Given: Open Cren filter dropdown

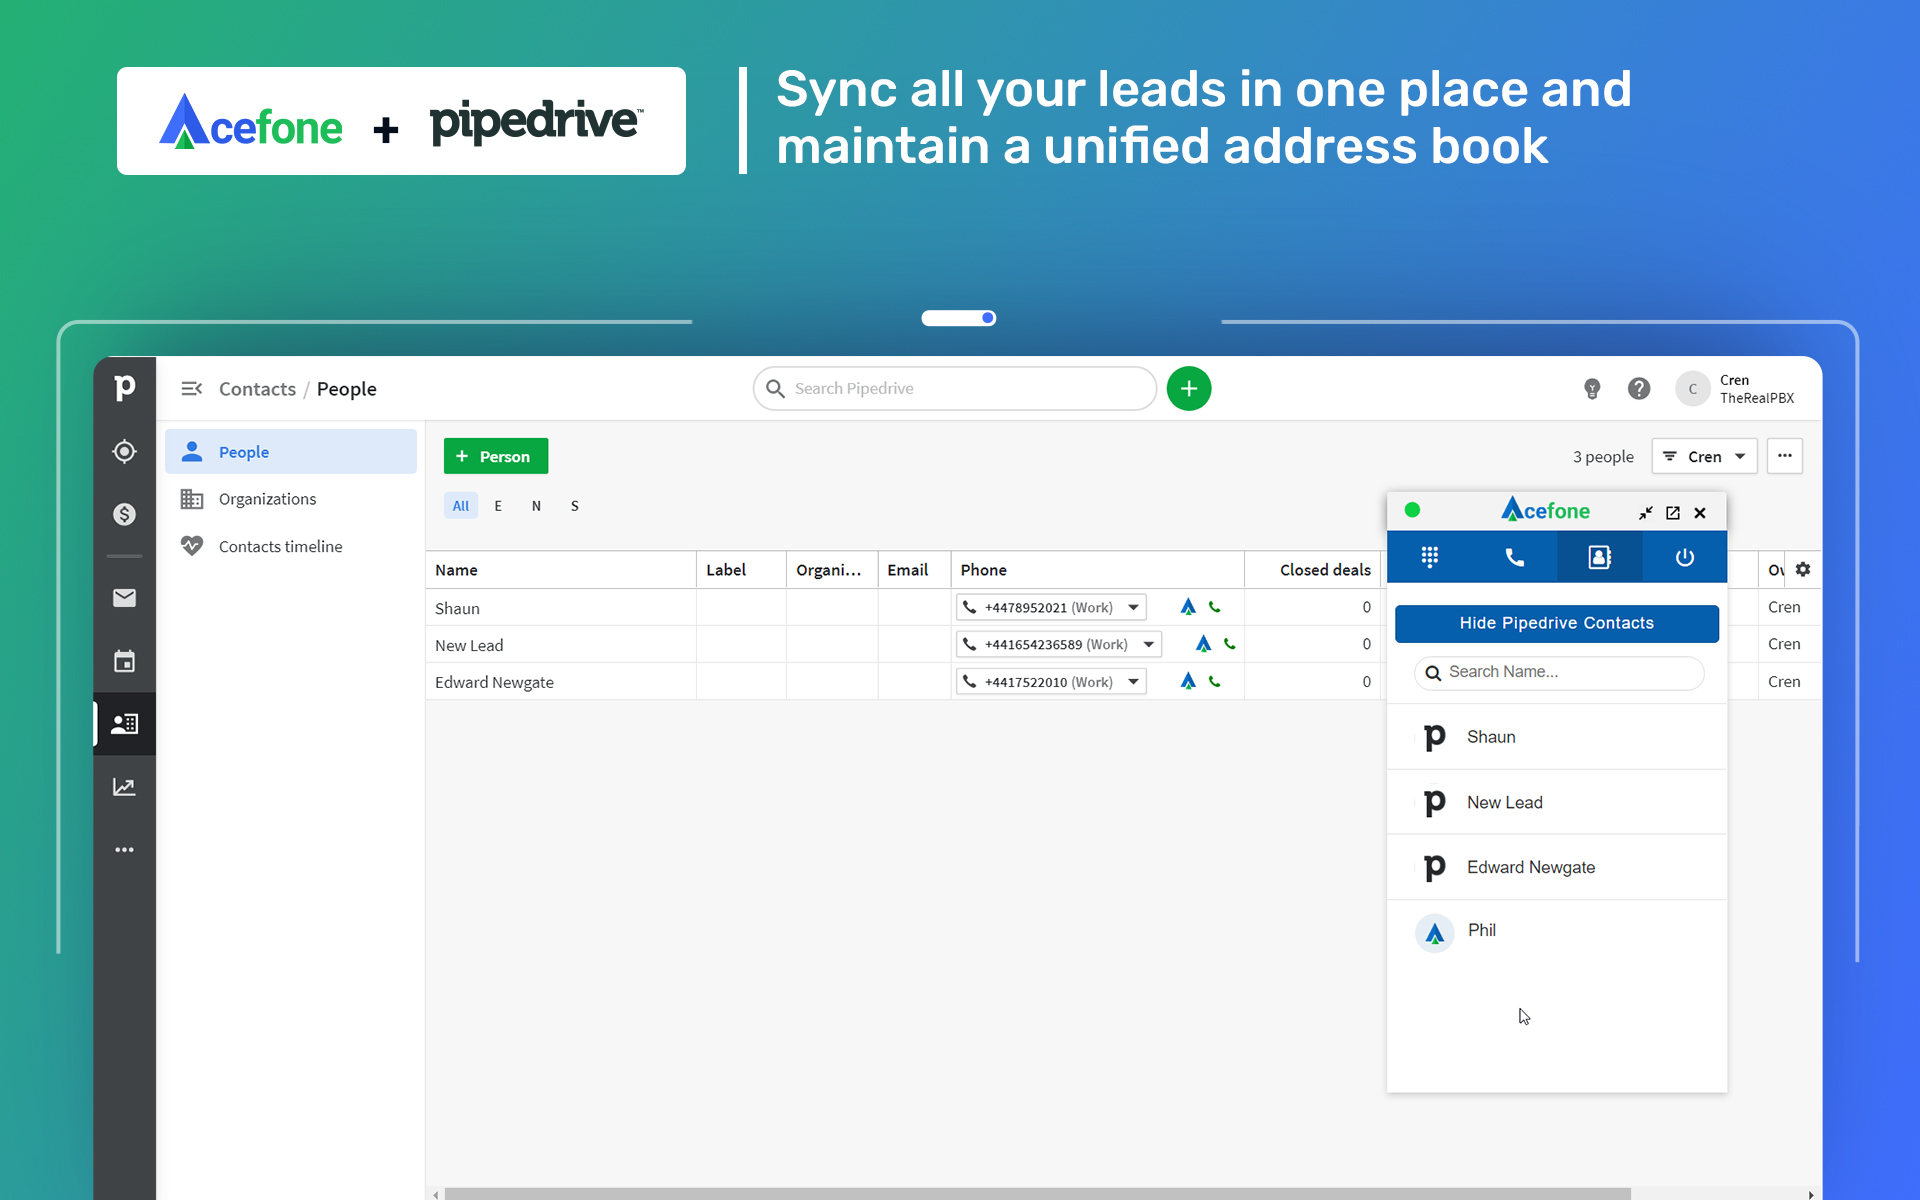Looking at the screenshot, I should (x=1704, y=456).
